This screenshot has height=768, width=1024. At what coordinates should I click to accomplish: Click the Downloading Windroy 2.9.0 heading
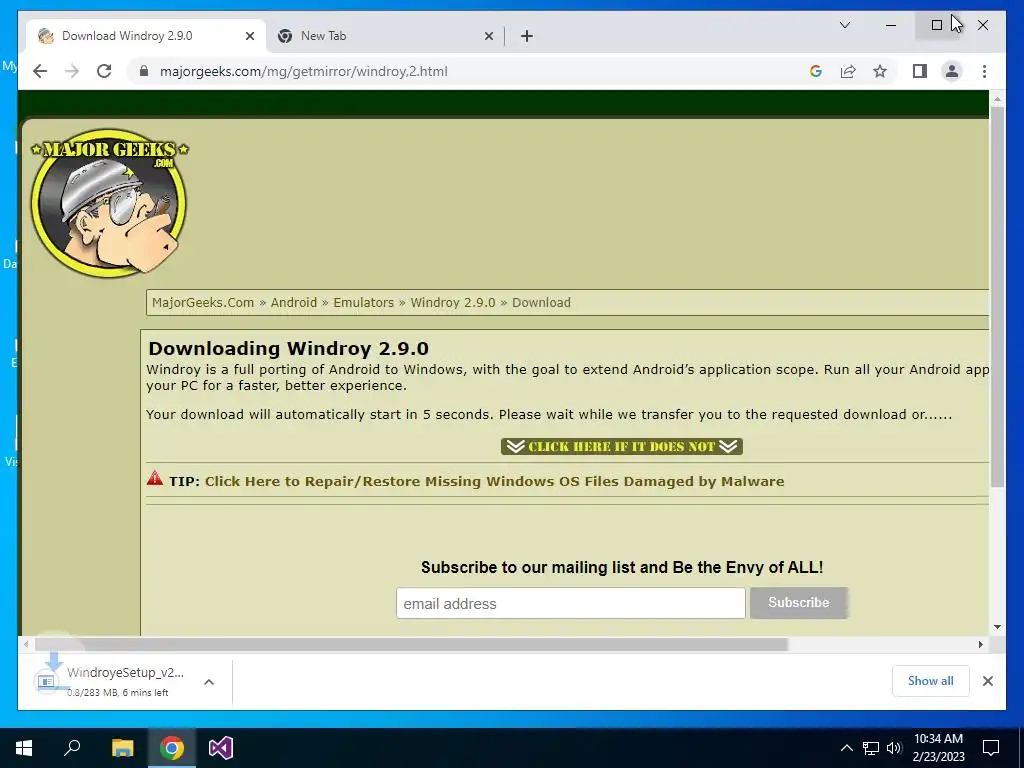288,348
